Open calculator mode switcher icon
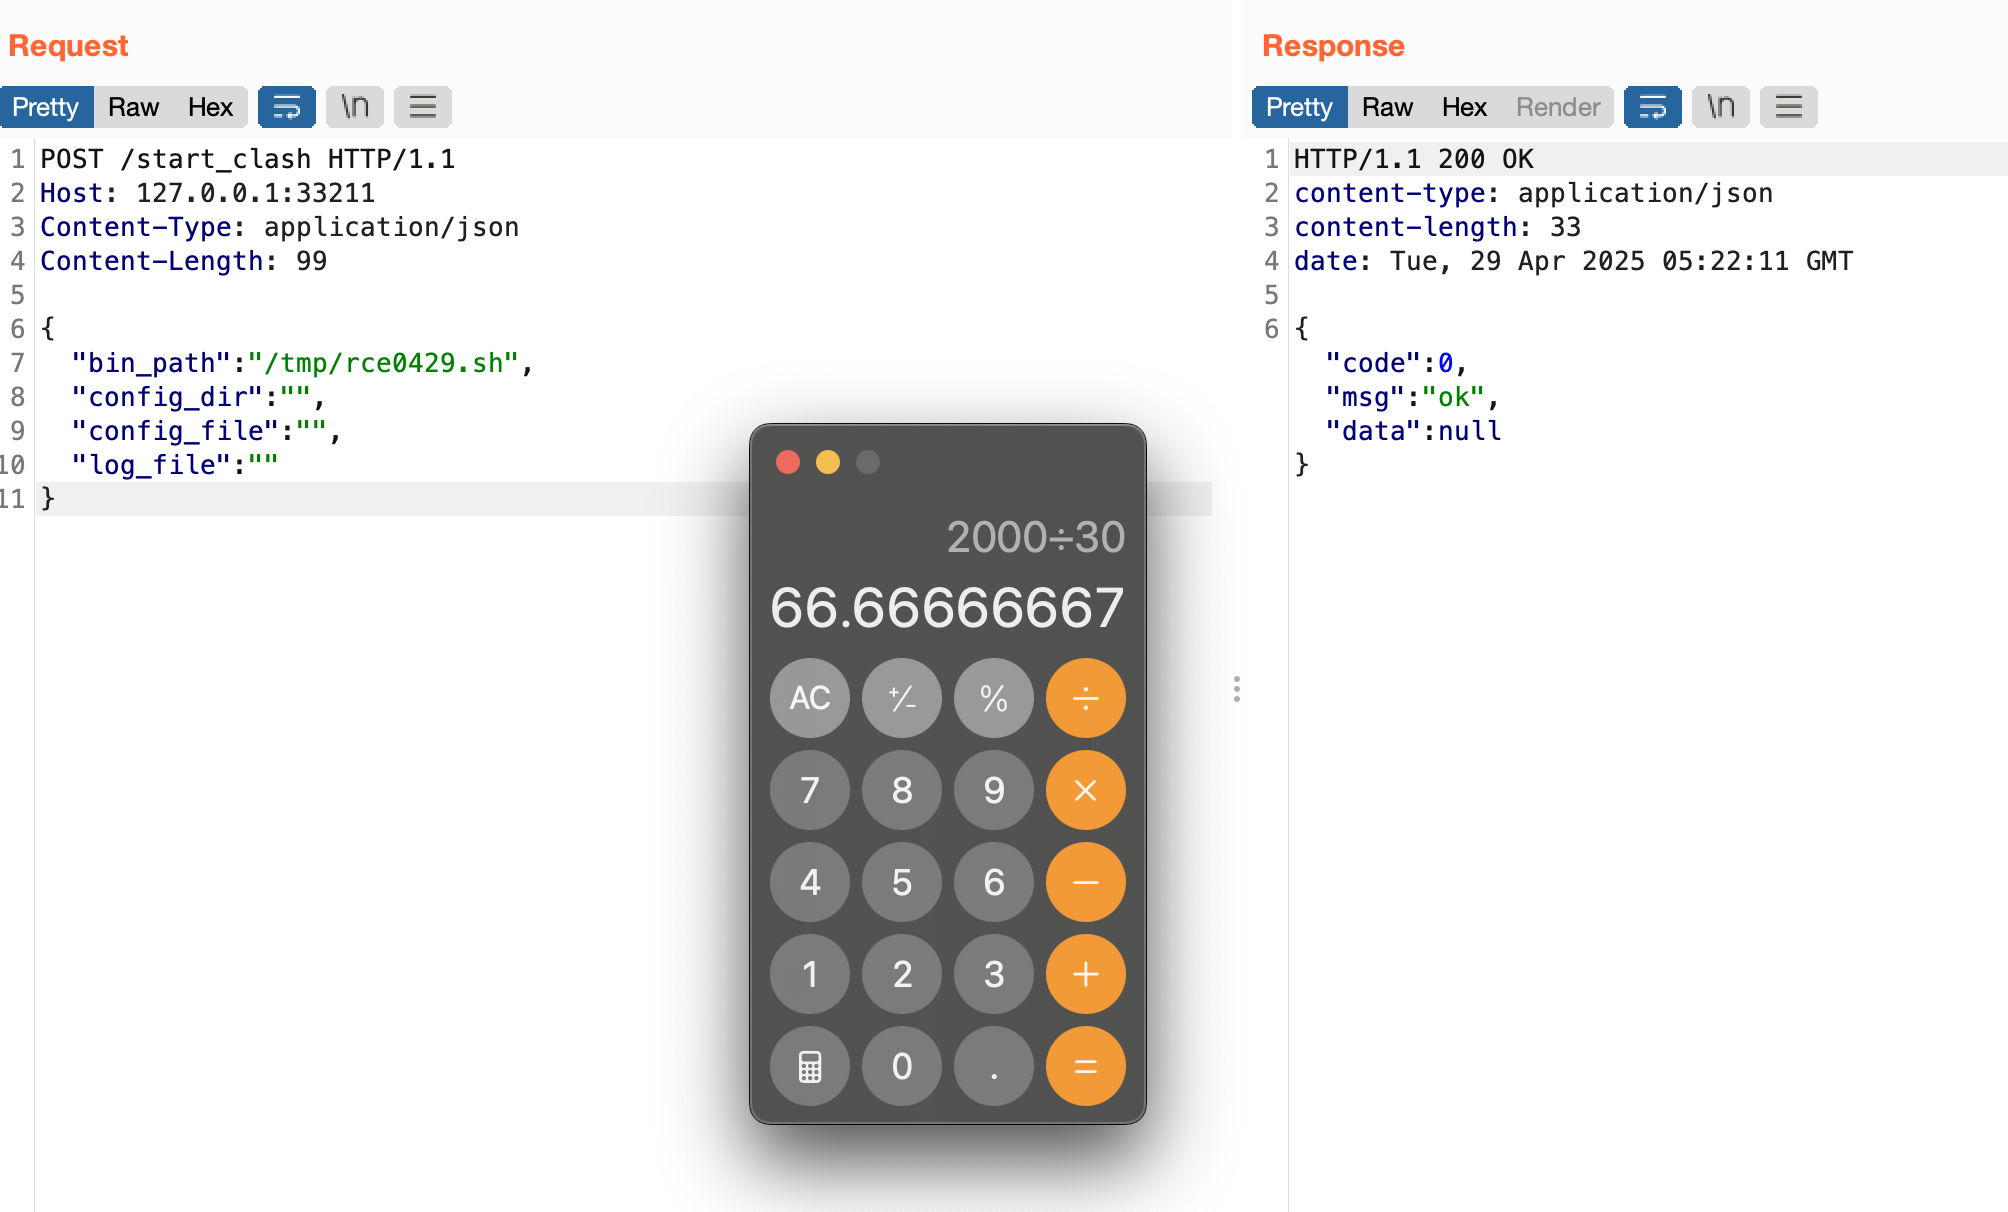Viewport: 2008px width, 1212px height. 810,1066
